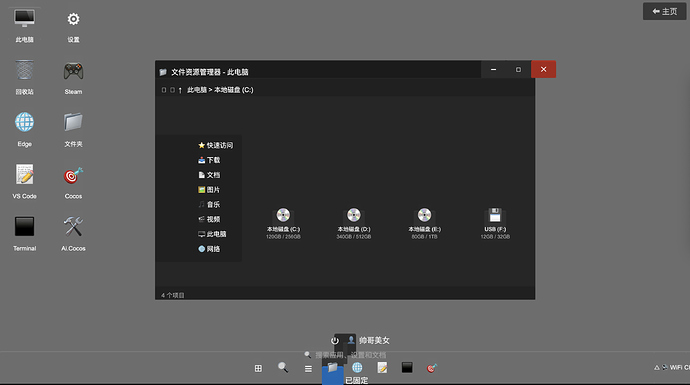
Task: Click the notepad VS Code taskbar icon
Action: (382, 367)
